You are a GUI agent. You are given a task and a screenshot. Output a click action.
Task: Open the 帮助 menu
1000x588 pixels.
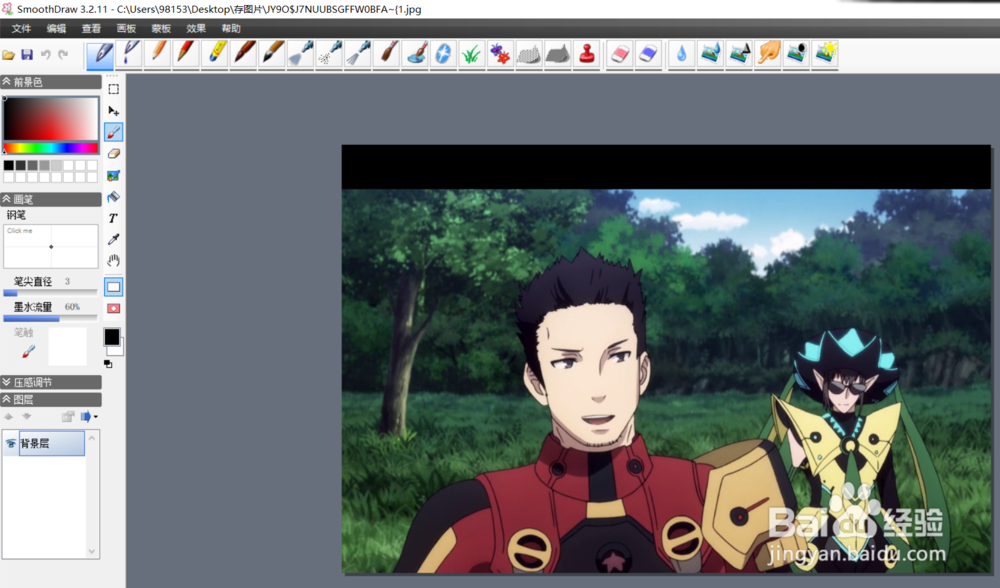(x=231, y=29)
